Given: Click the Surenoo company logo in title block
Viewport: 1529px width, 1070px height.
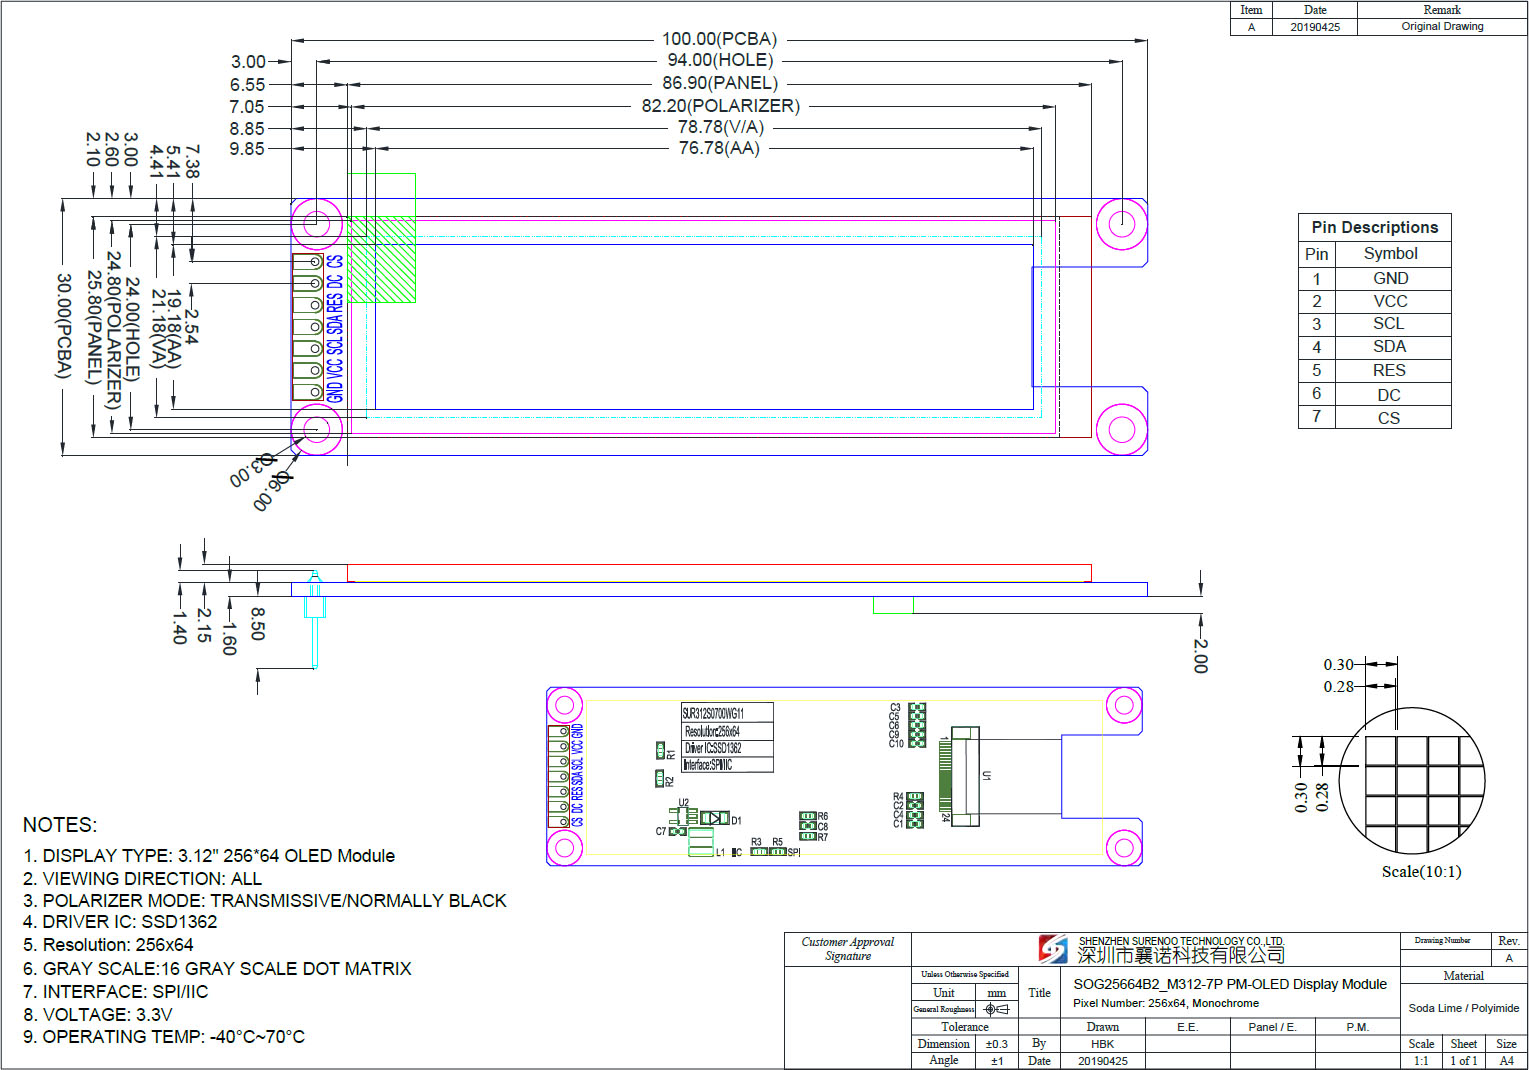Looking at the screenshot, I should pyautogui.click(x=1052, y=948).
